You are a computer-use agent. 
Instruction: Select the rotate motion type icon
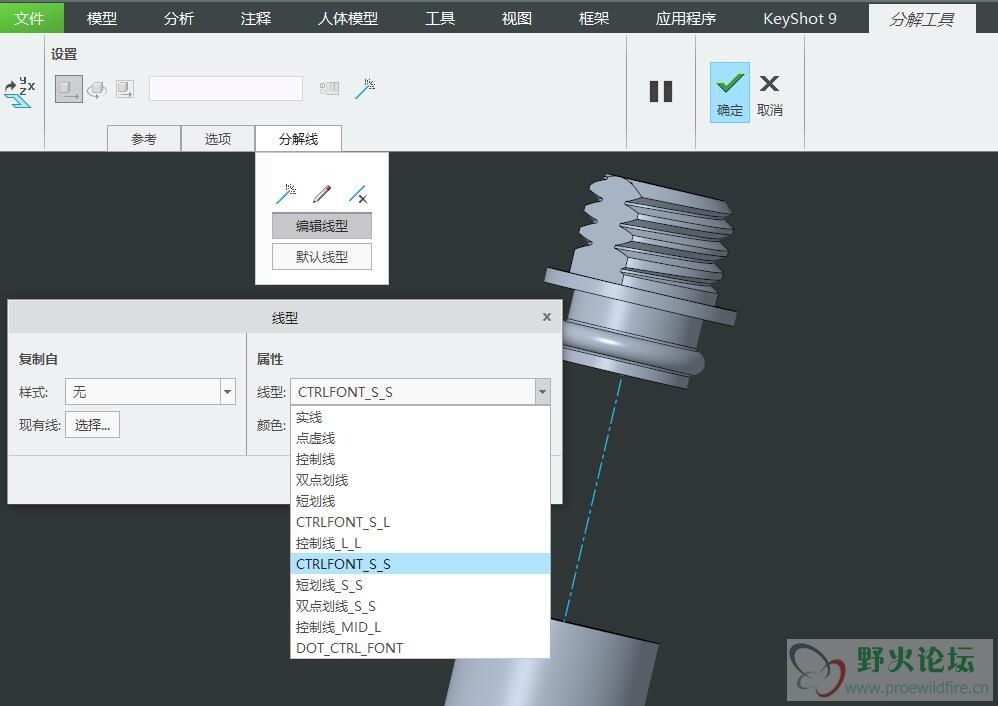pyautogui.click(x=97, y=90)
